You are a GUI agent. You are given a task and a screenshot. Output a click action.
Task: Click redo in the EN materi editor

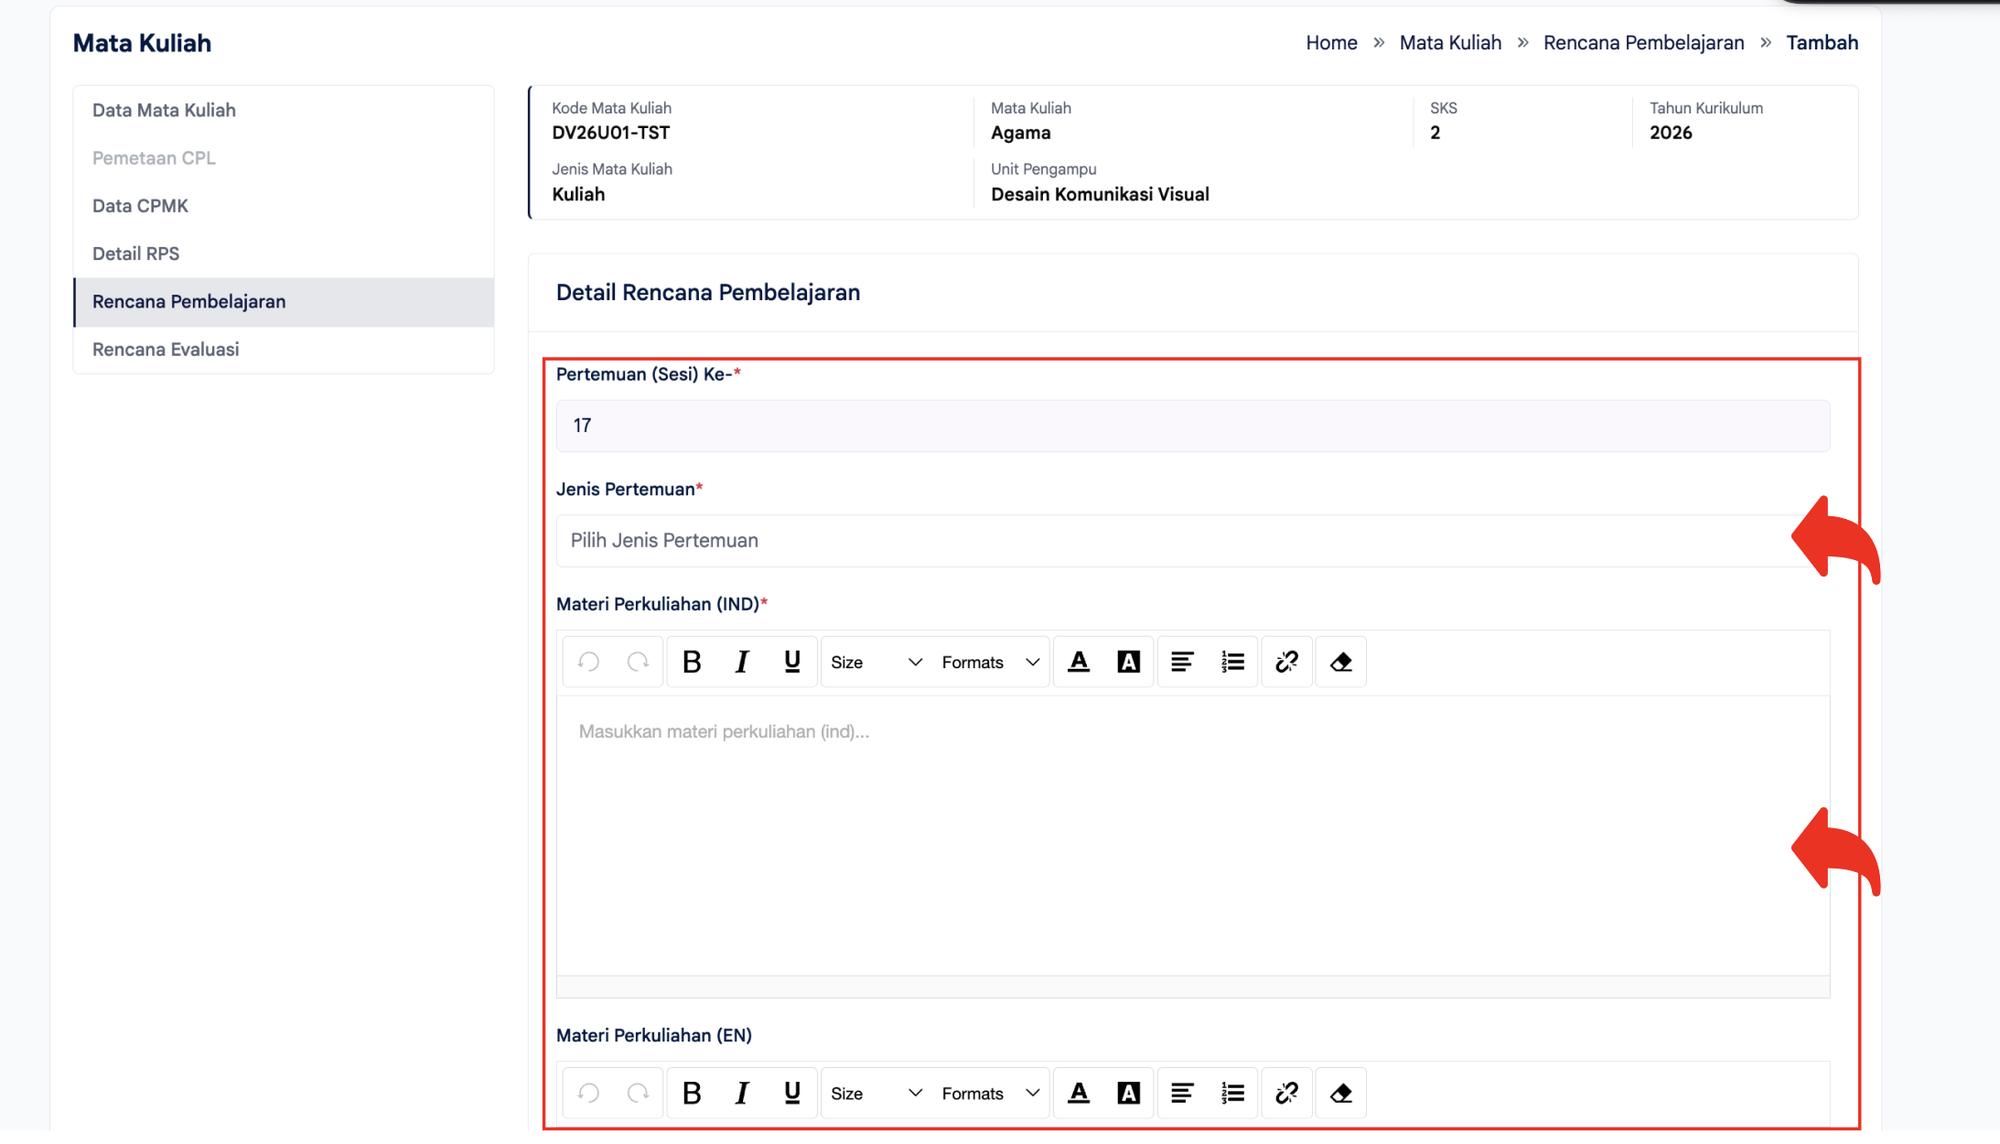(638, 1093)
